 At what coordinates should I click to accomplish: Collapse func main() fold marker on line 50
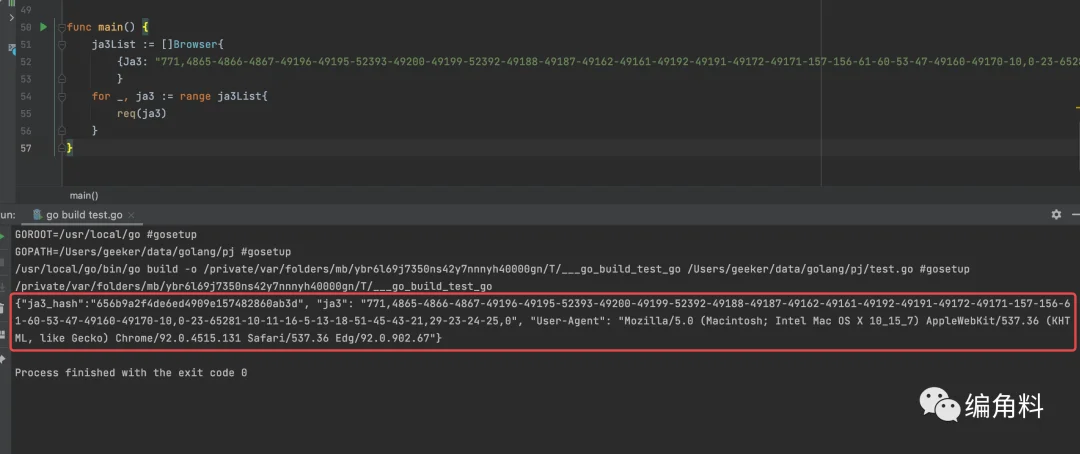tap(62, 28)
